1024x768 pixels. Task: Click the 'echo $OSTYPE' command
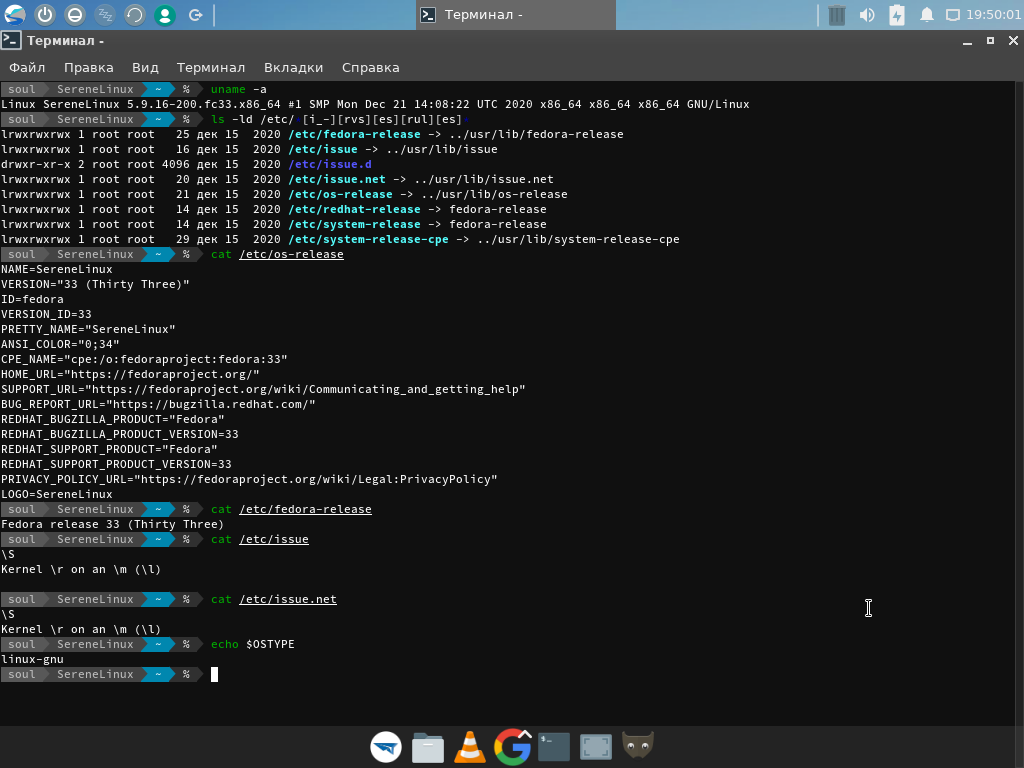253,644
